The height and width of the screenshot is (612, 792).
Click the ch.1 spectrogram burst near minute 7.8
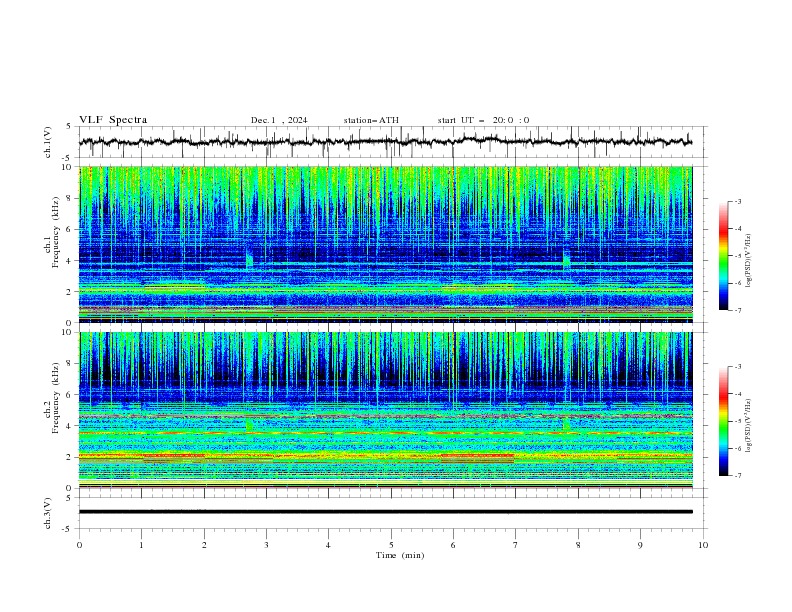566,258
